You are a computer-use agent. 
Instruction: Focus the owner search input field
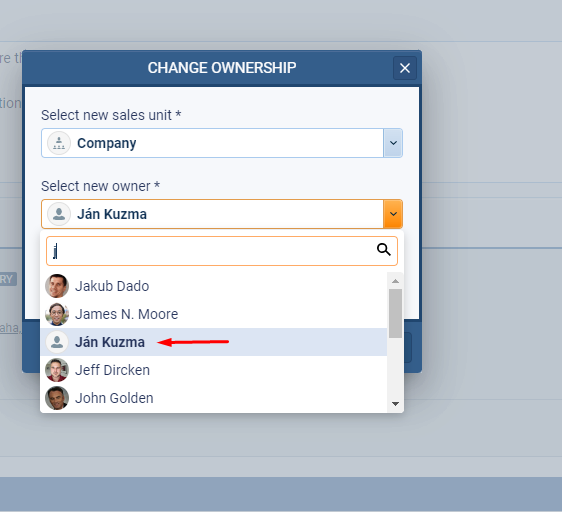[x=222, y=251]
